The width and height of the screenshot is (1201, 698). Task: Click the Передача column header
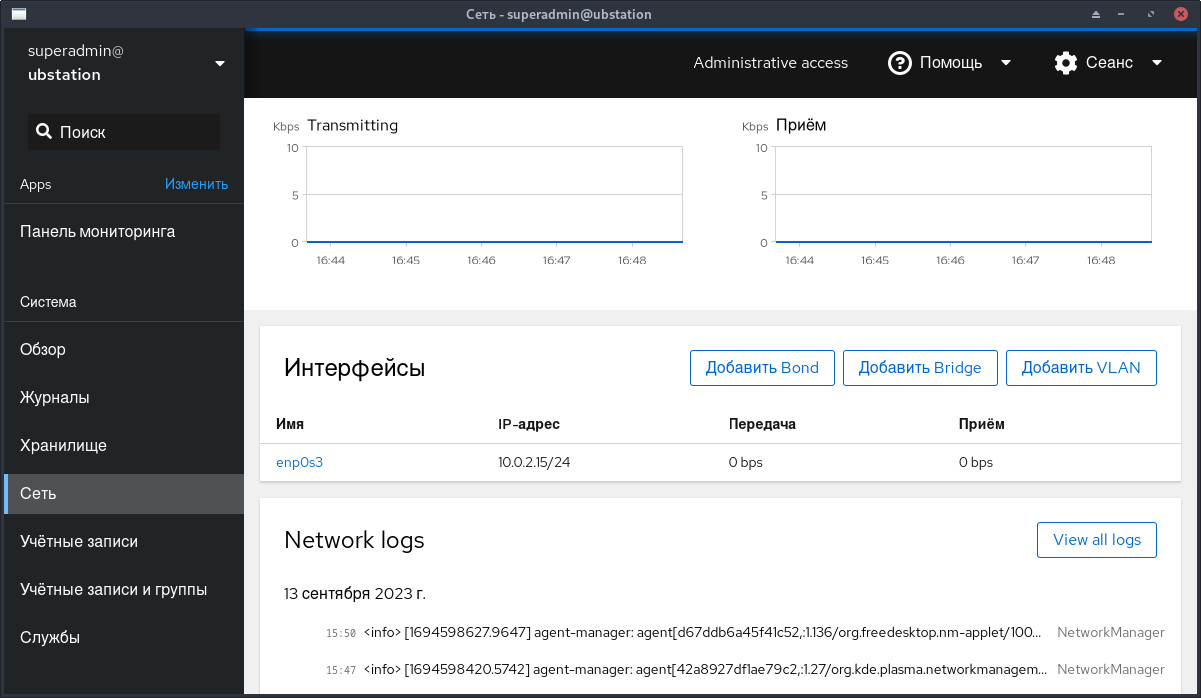pyautogui.click(x=762, y=424)
